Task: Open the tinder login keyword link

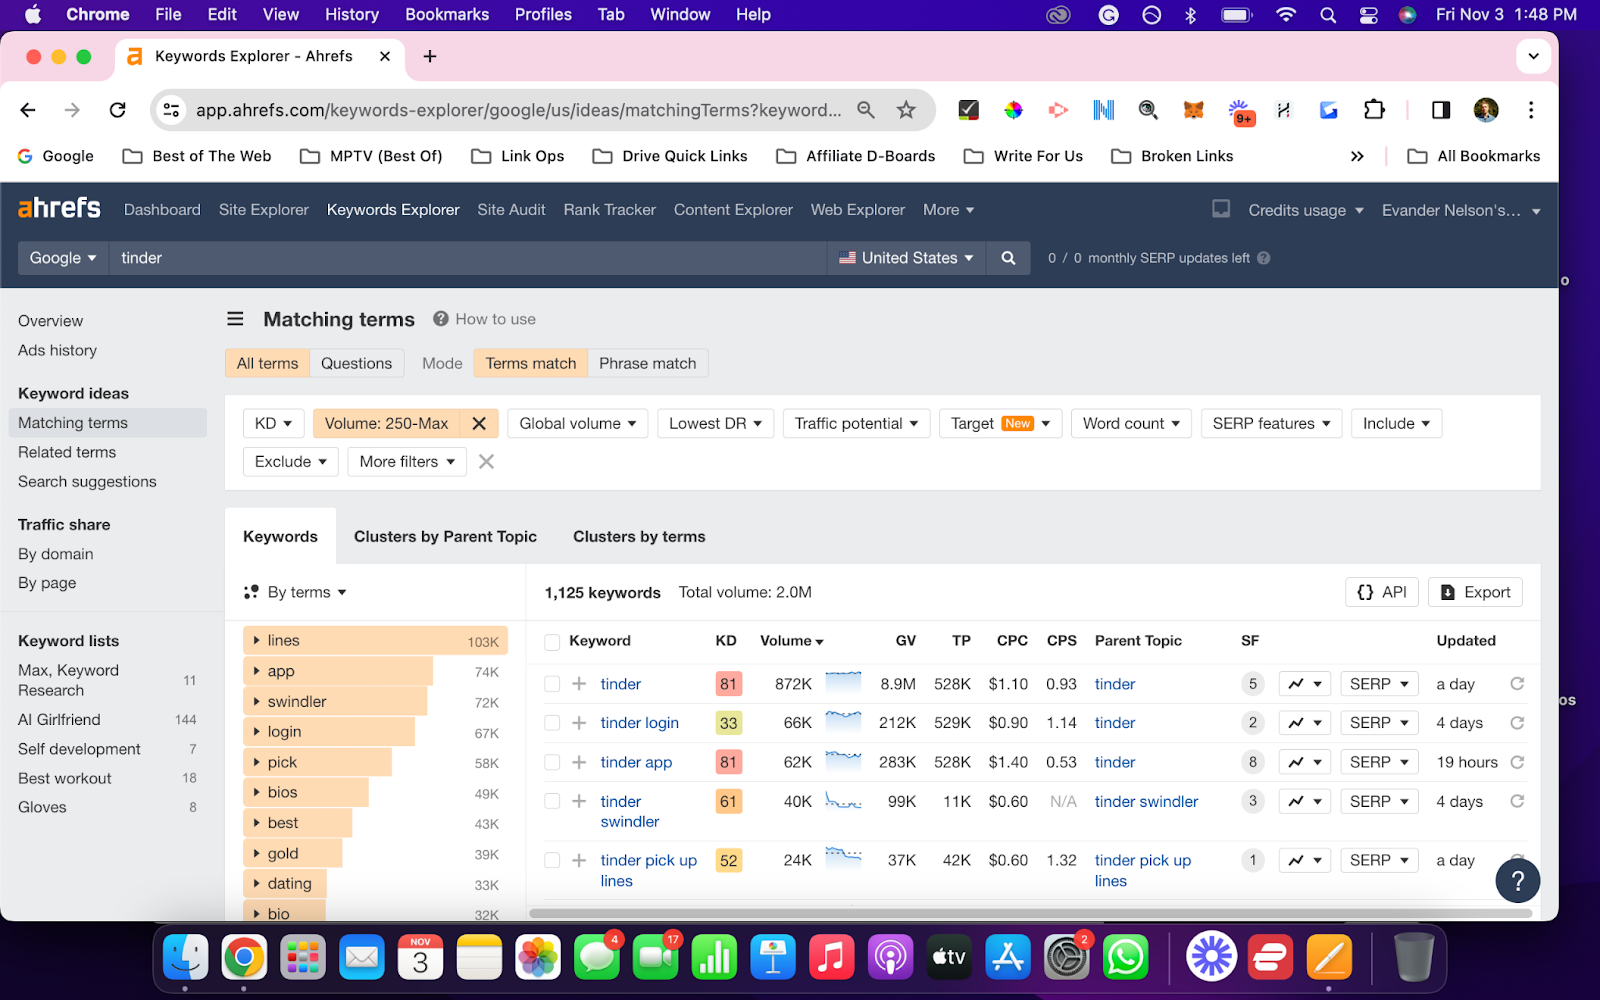Action: [x=639, y=722]
